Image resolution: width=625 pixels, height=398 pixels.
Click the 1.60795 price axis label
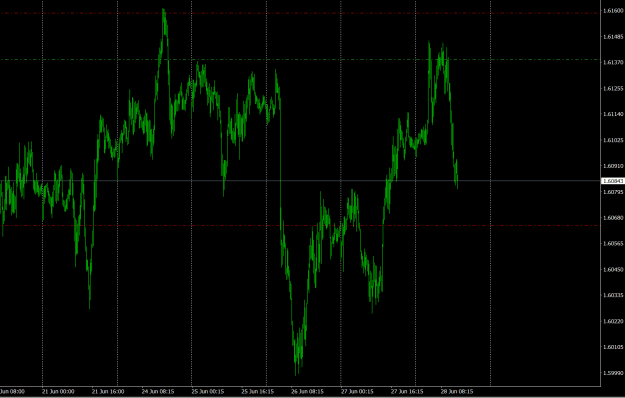(x=613, y=192)
